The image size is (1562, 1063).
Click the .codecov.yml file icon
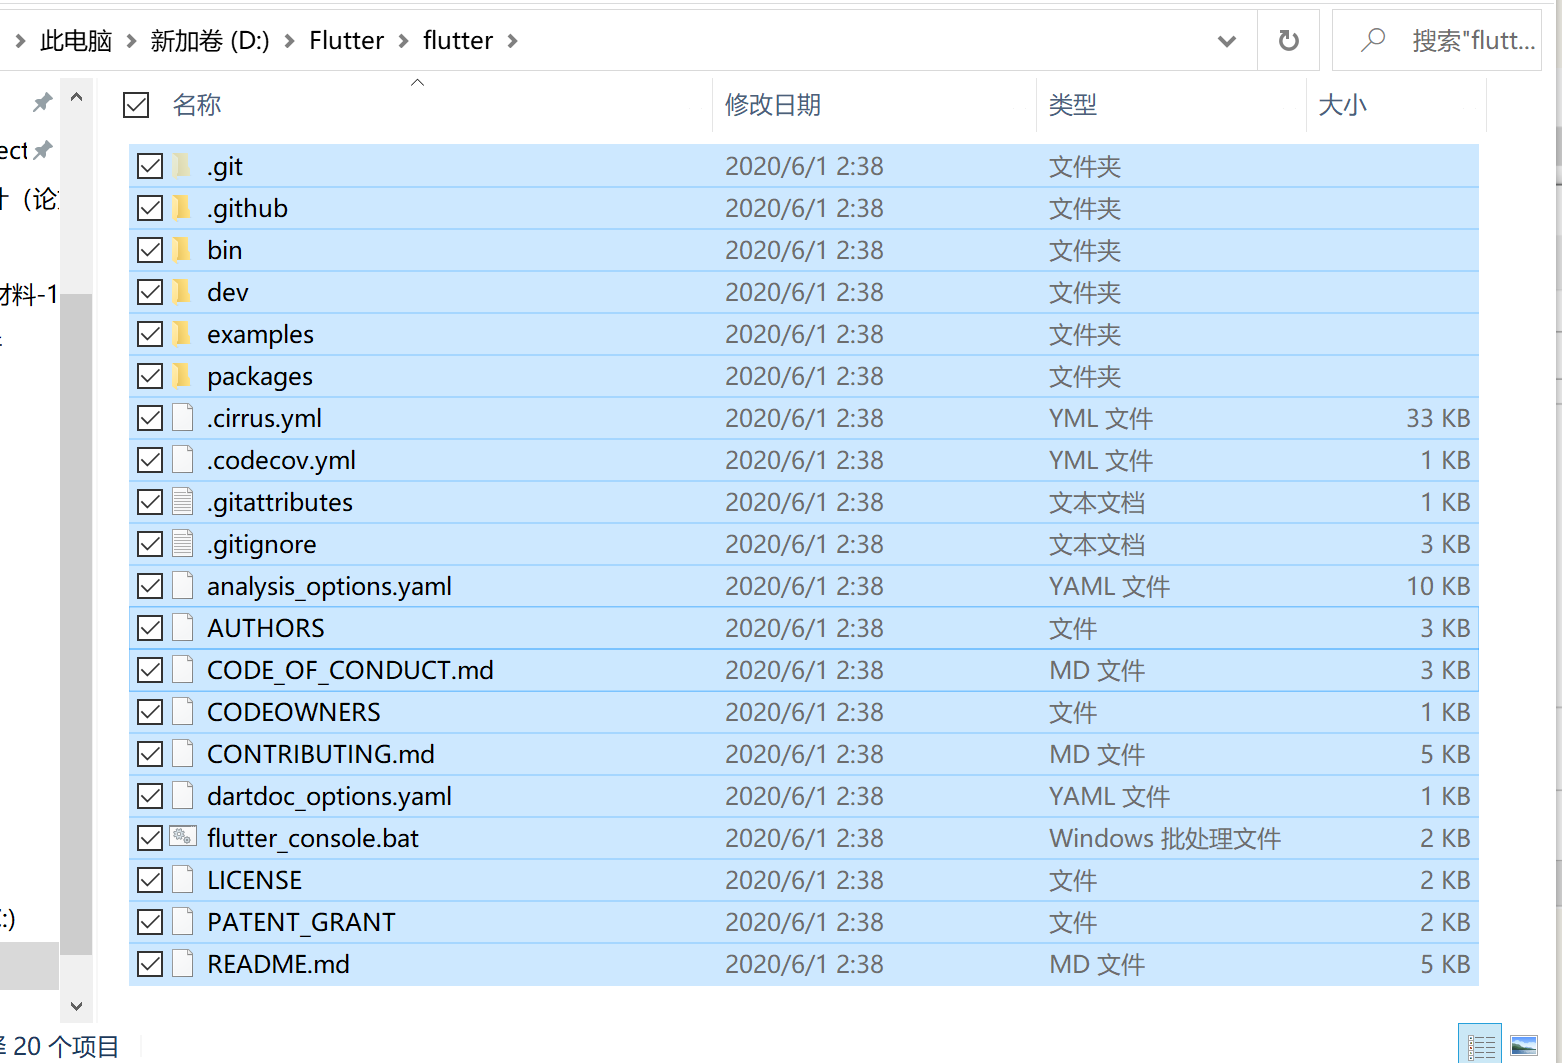coord(182,460)
